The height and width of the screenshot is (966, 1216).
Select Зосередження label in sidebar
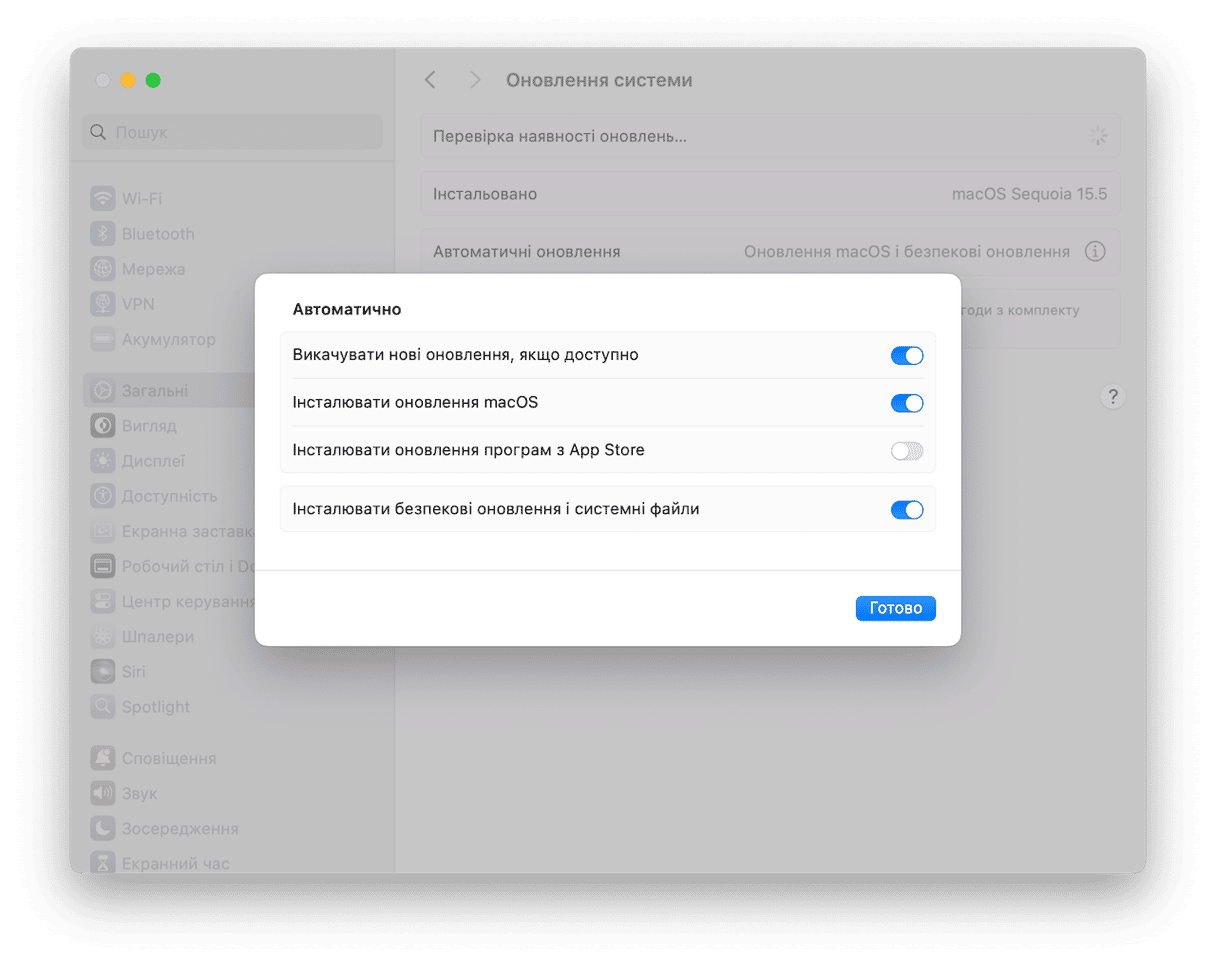[180, 829]
